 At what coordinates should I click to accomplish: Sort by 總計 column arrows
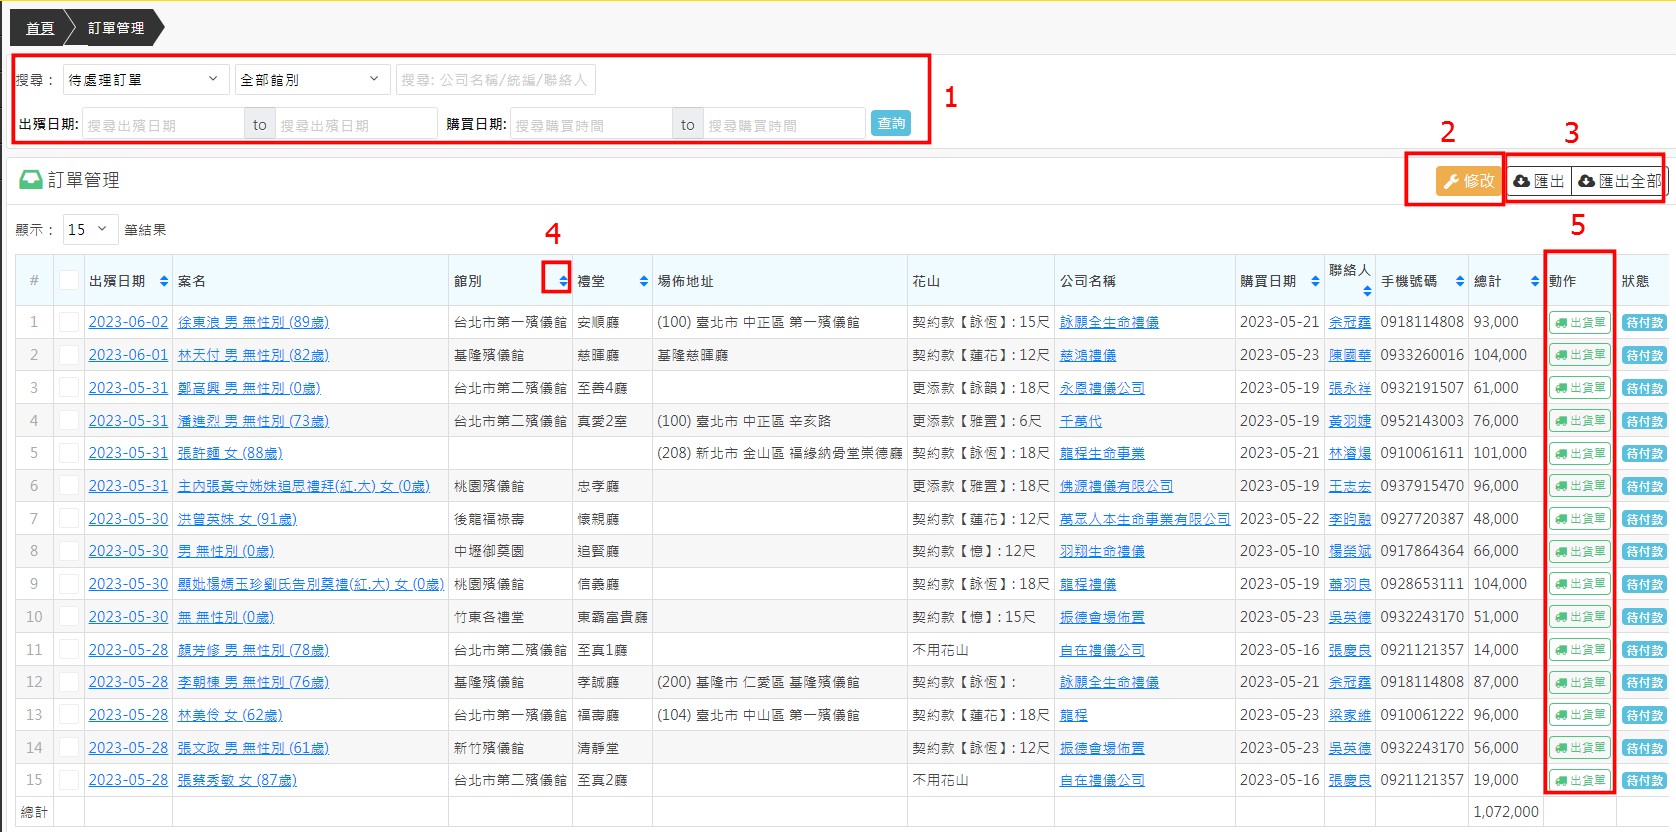(x=1534, y=281)
